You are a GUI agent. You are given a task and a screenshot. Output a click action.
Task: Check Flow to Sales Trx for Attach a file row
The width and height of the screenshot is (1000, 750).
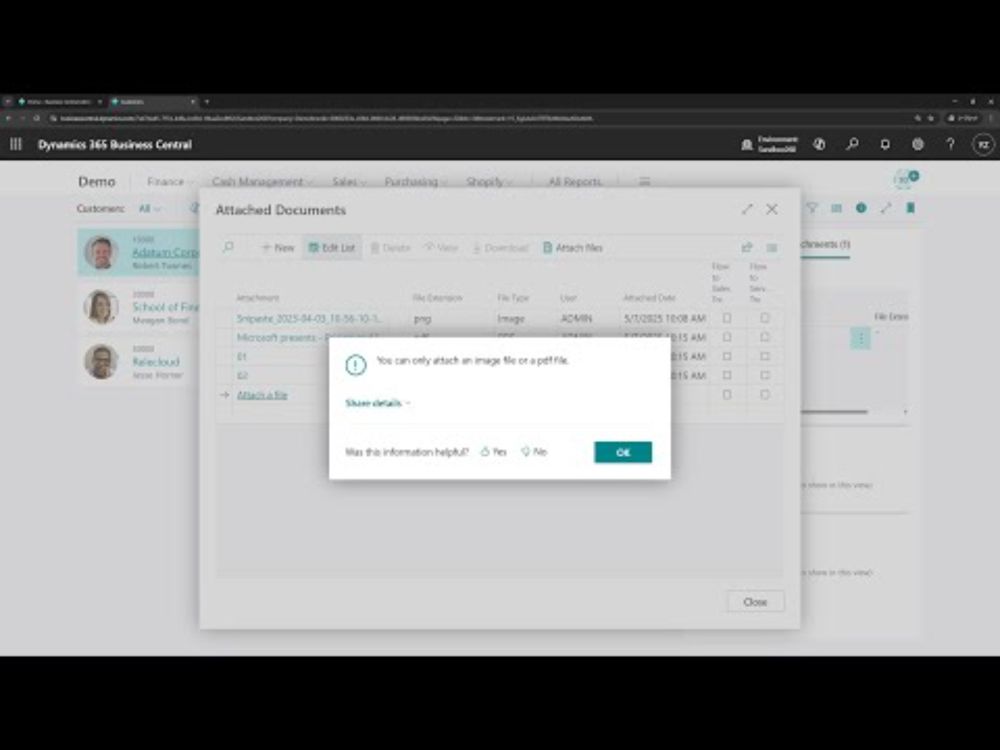pyautogui.click(x=727, y=395)
